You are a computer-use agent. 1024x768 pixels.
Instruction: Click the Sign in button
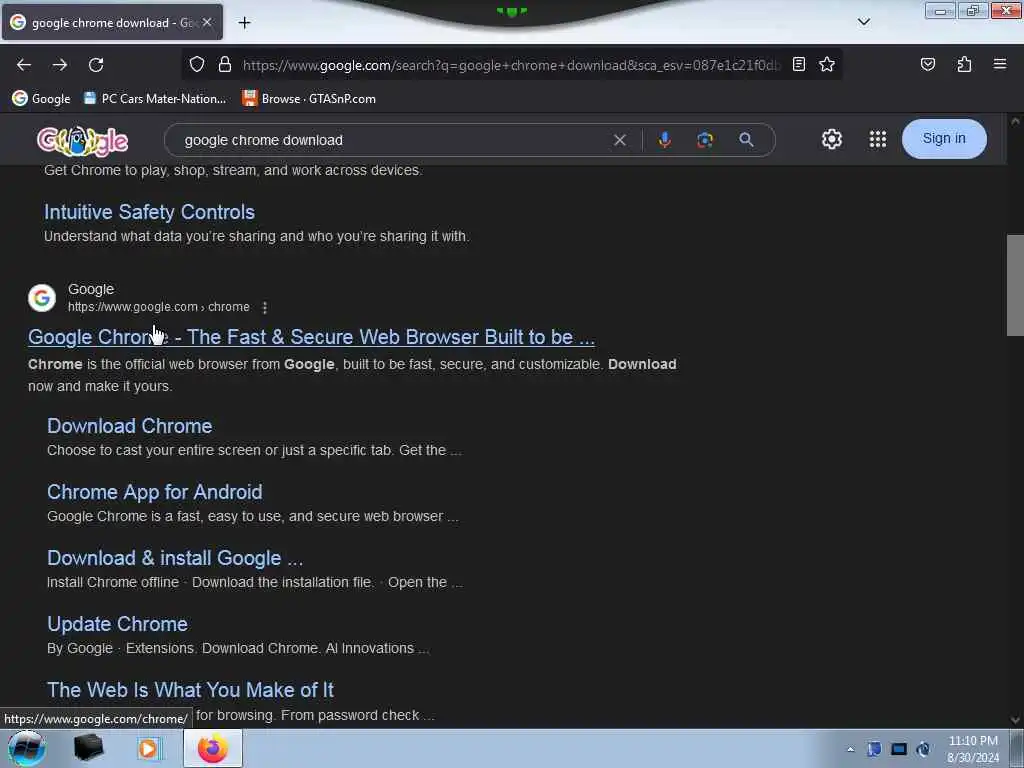(944, 138)
